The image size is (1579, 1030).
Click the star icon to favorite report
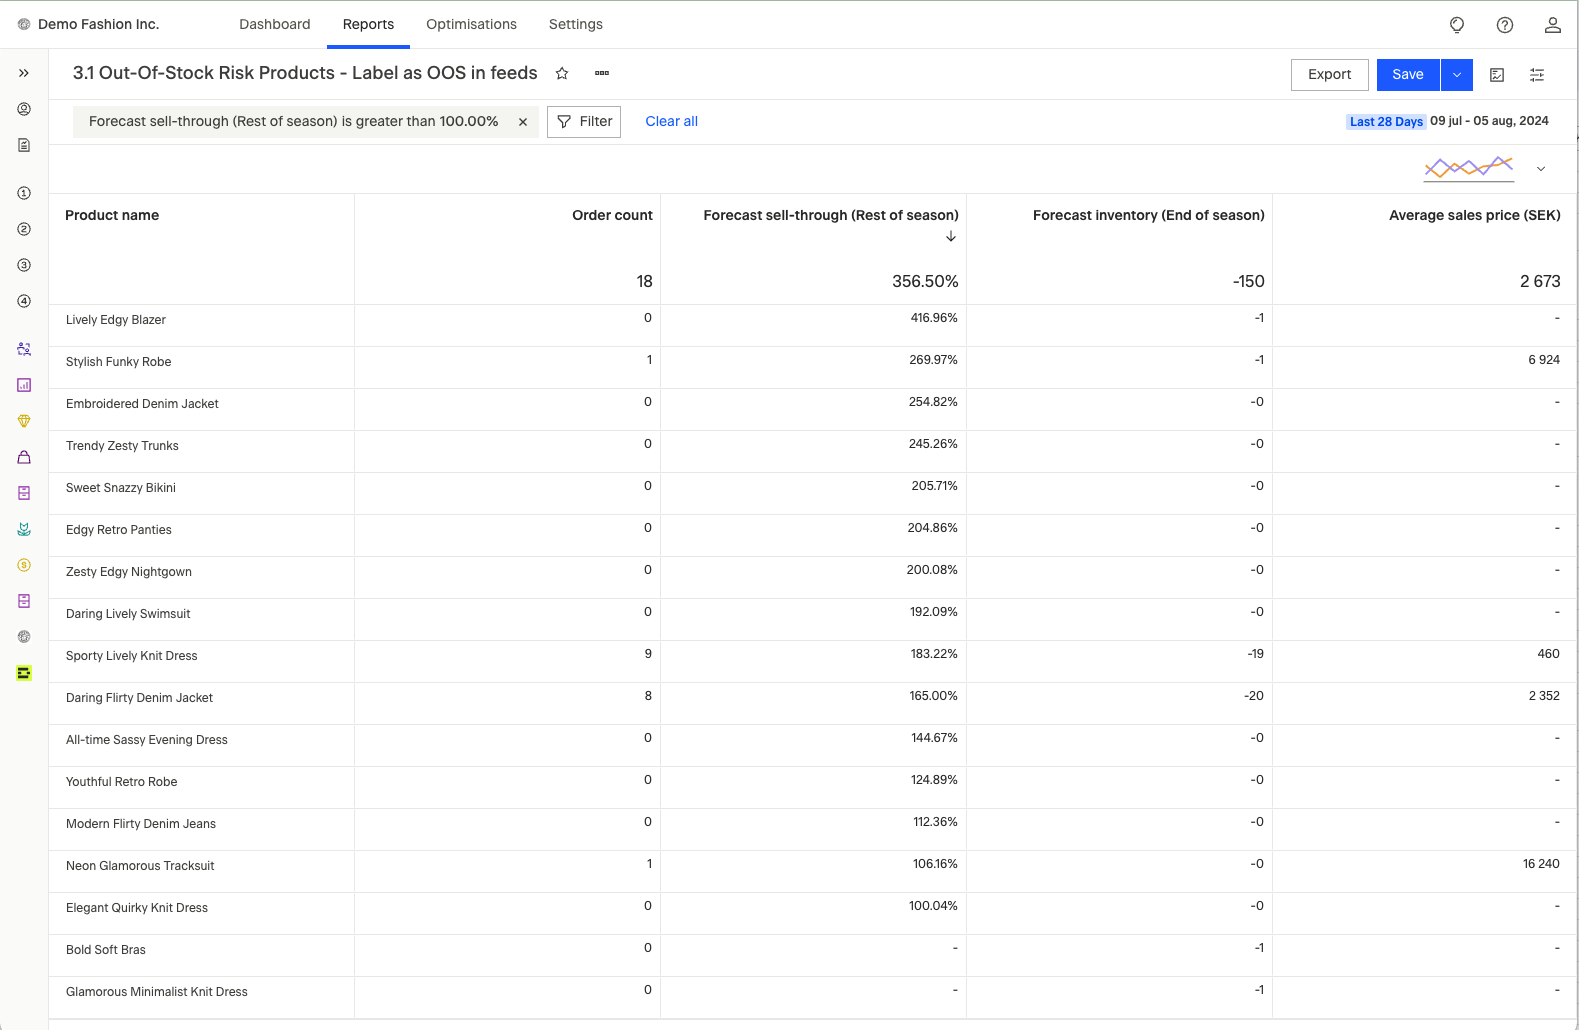tap(562, 73)
